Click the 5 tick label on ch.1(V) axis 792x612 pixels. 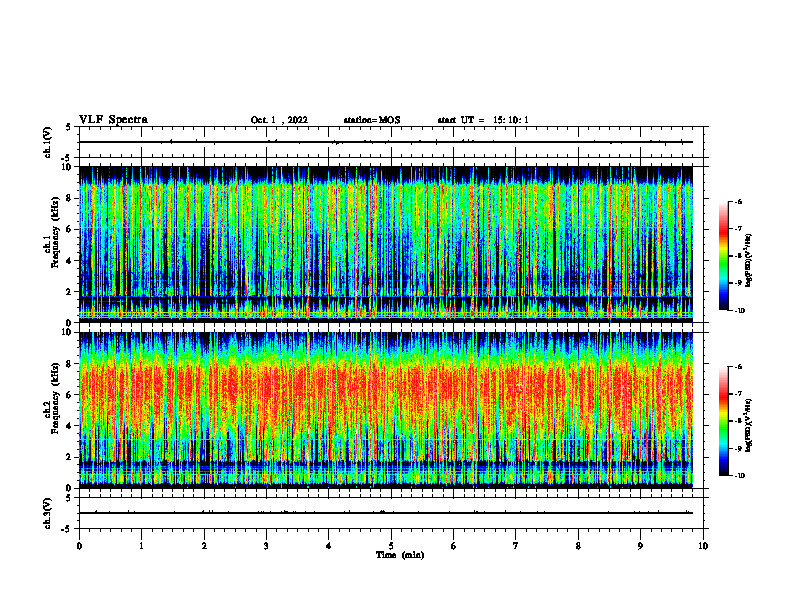68,127
